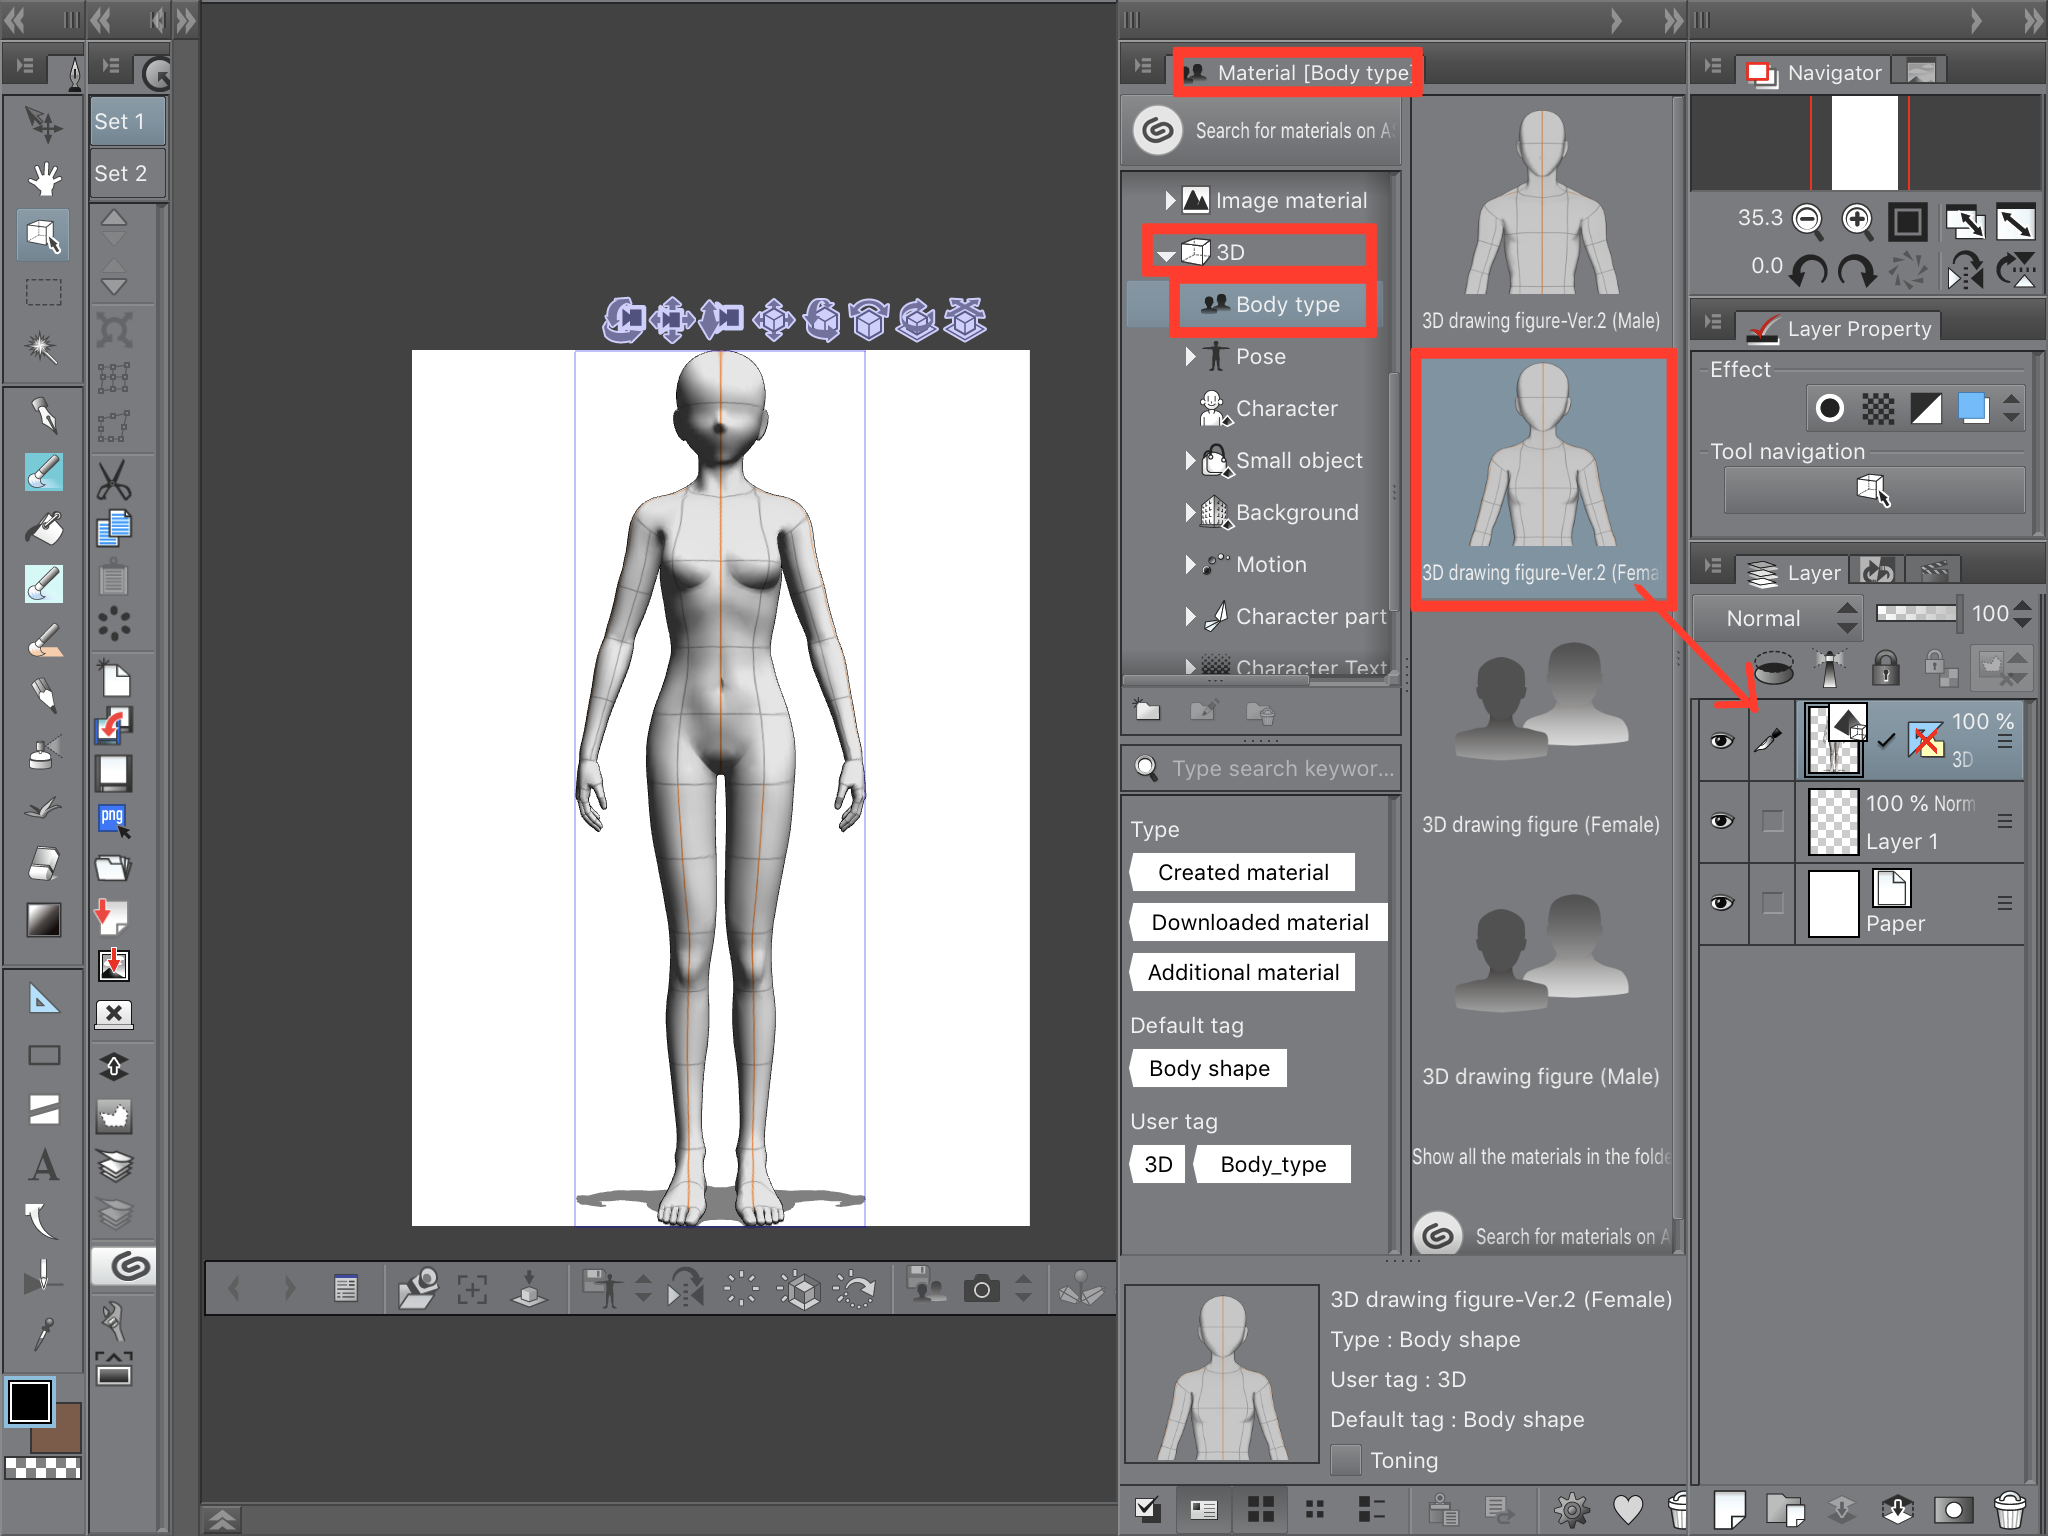Enable the Toning checkbox
The image size is (2048, 1536).
pyautogui.click(x=1347, y=1460)
